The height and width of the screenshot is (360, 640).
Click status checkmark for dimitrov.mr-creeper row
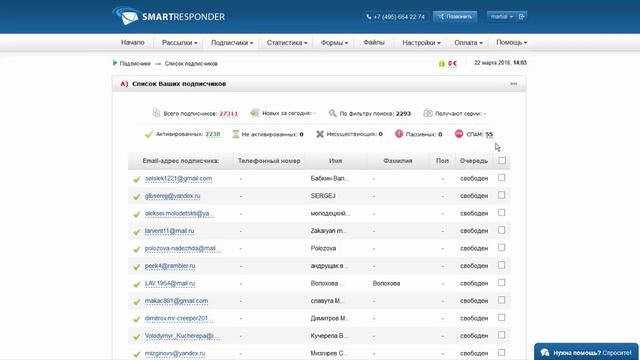click(137, 319)
